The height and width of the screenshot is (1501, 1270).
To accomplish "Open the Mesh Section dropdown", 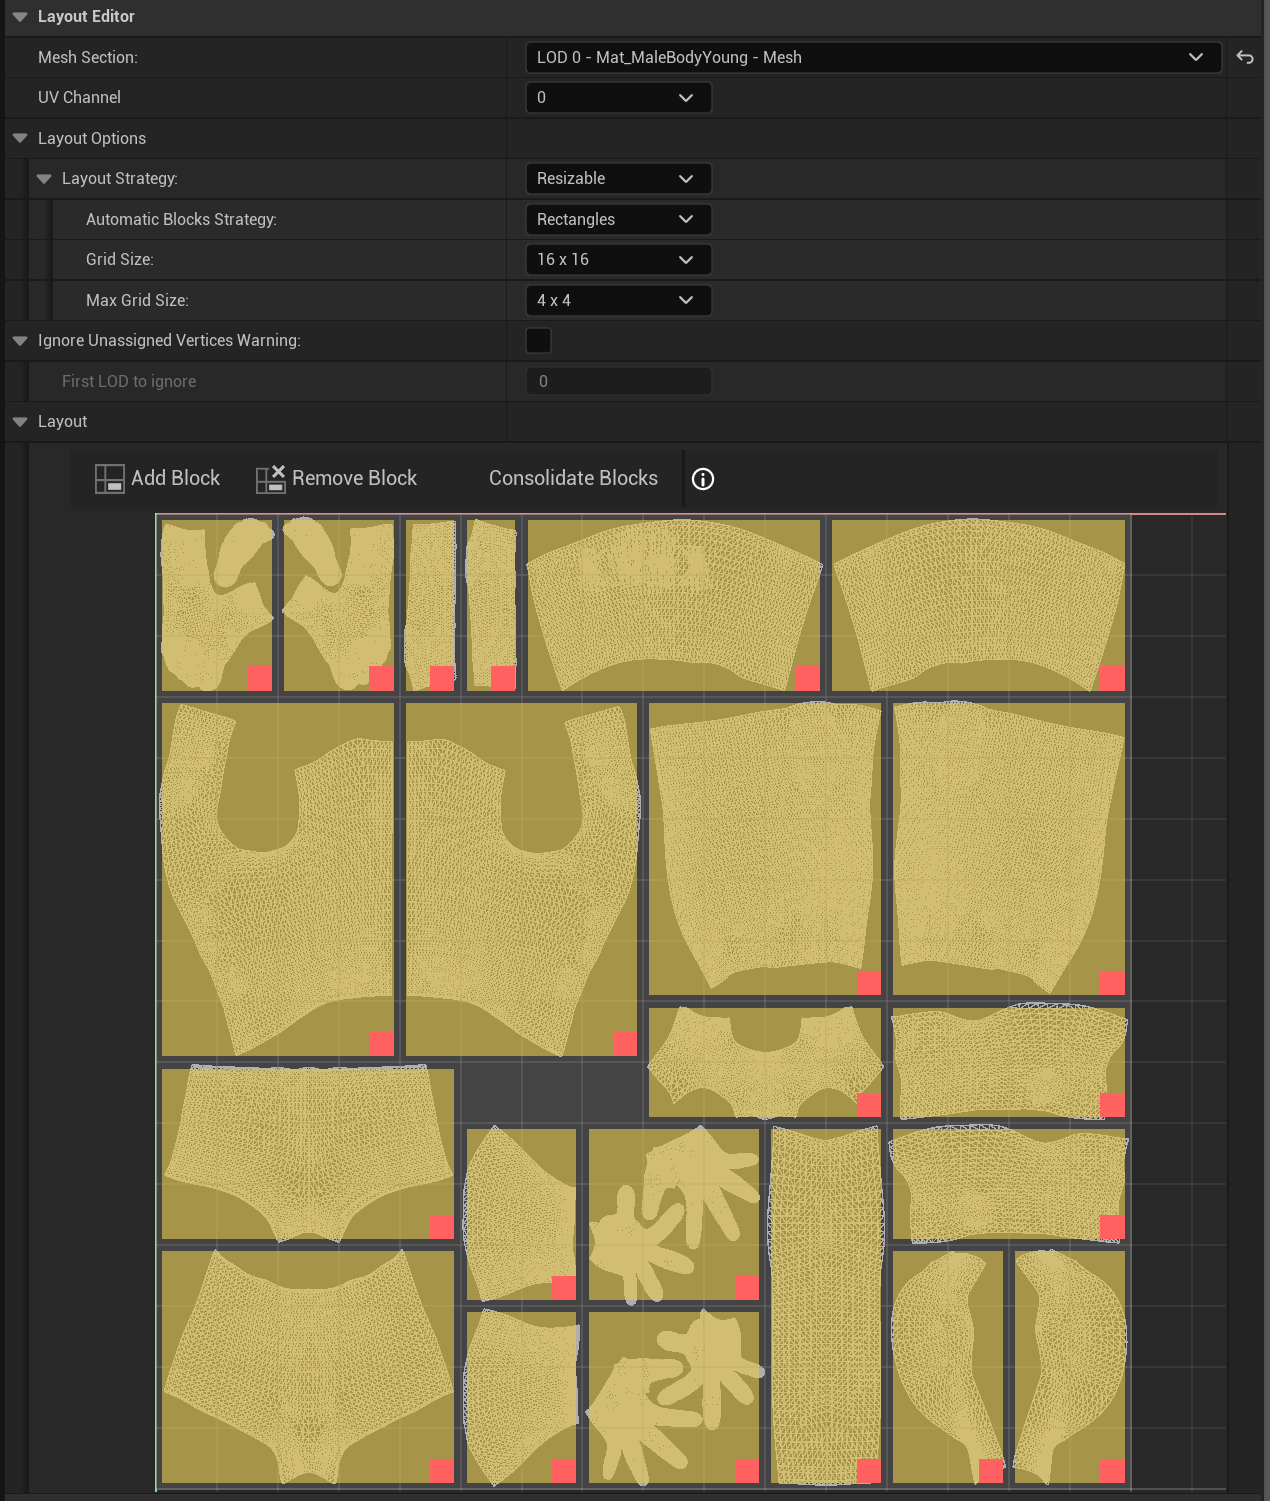I will pyautogui.click(x=873, y=57).
